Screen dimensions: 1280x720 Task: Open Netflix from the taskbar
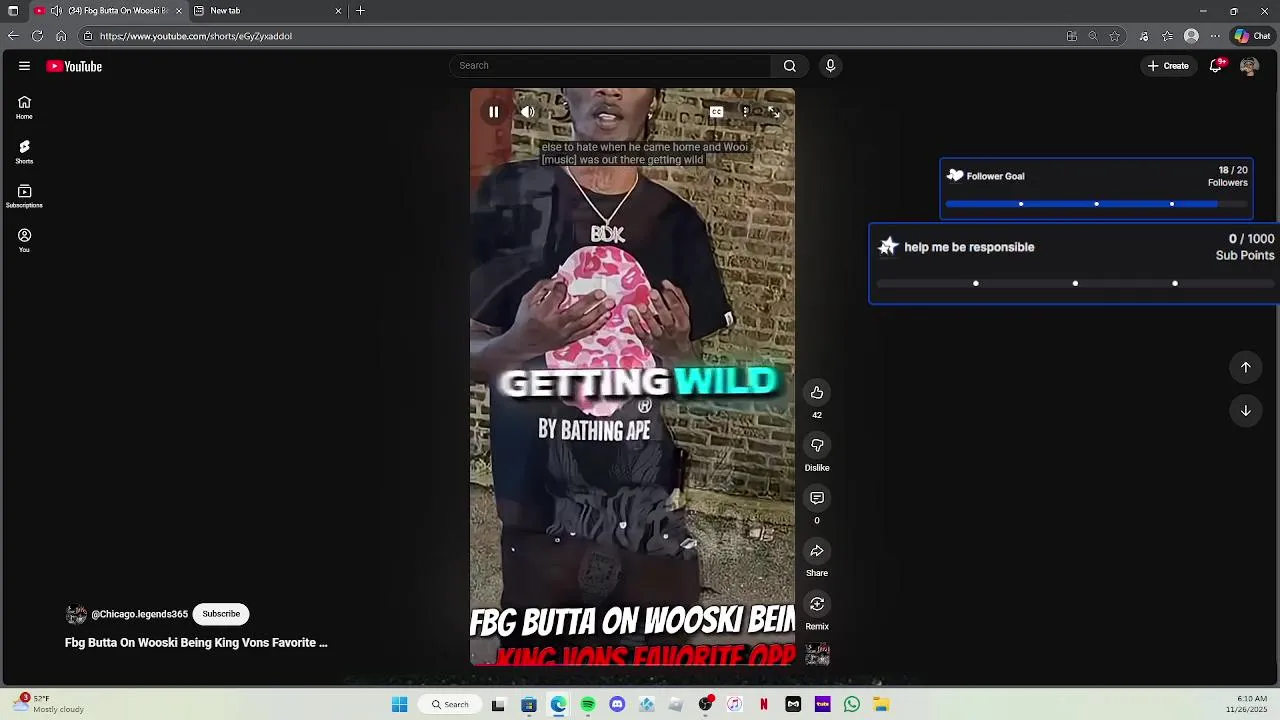click(x=764, y=705)
